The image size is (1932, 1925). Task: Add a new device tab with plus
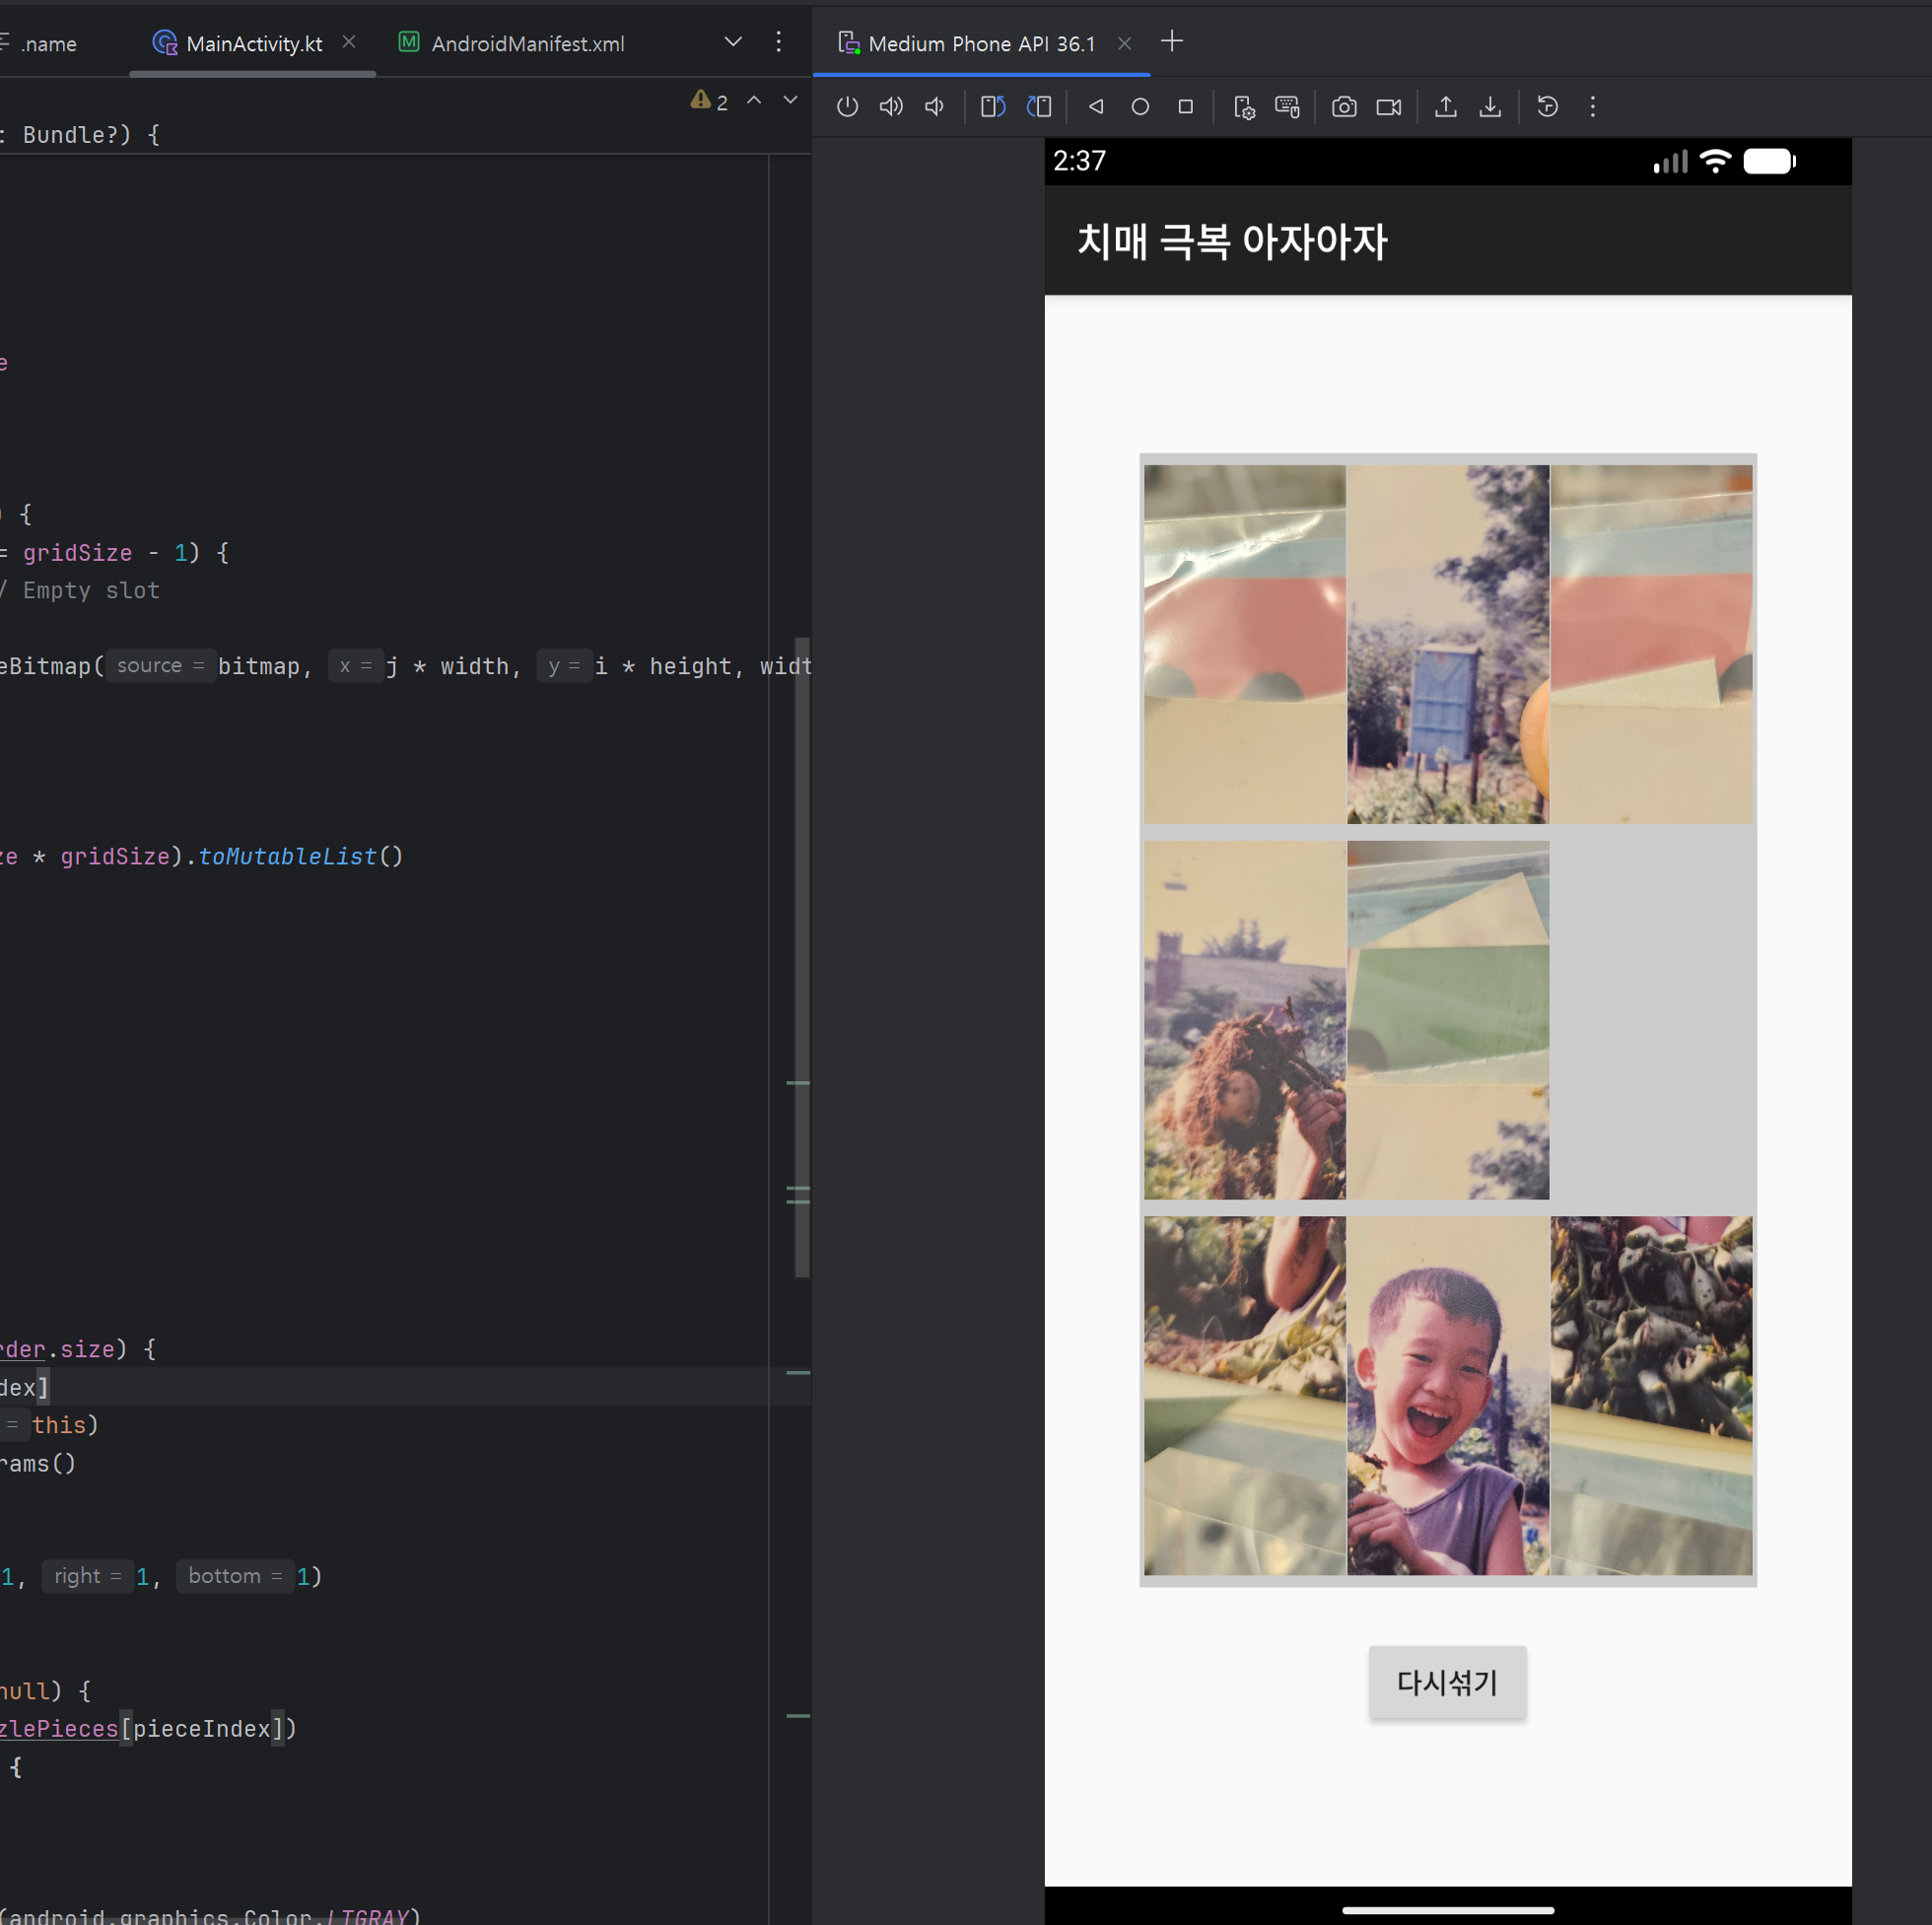pos(1171,42)
